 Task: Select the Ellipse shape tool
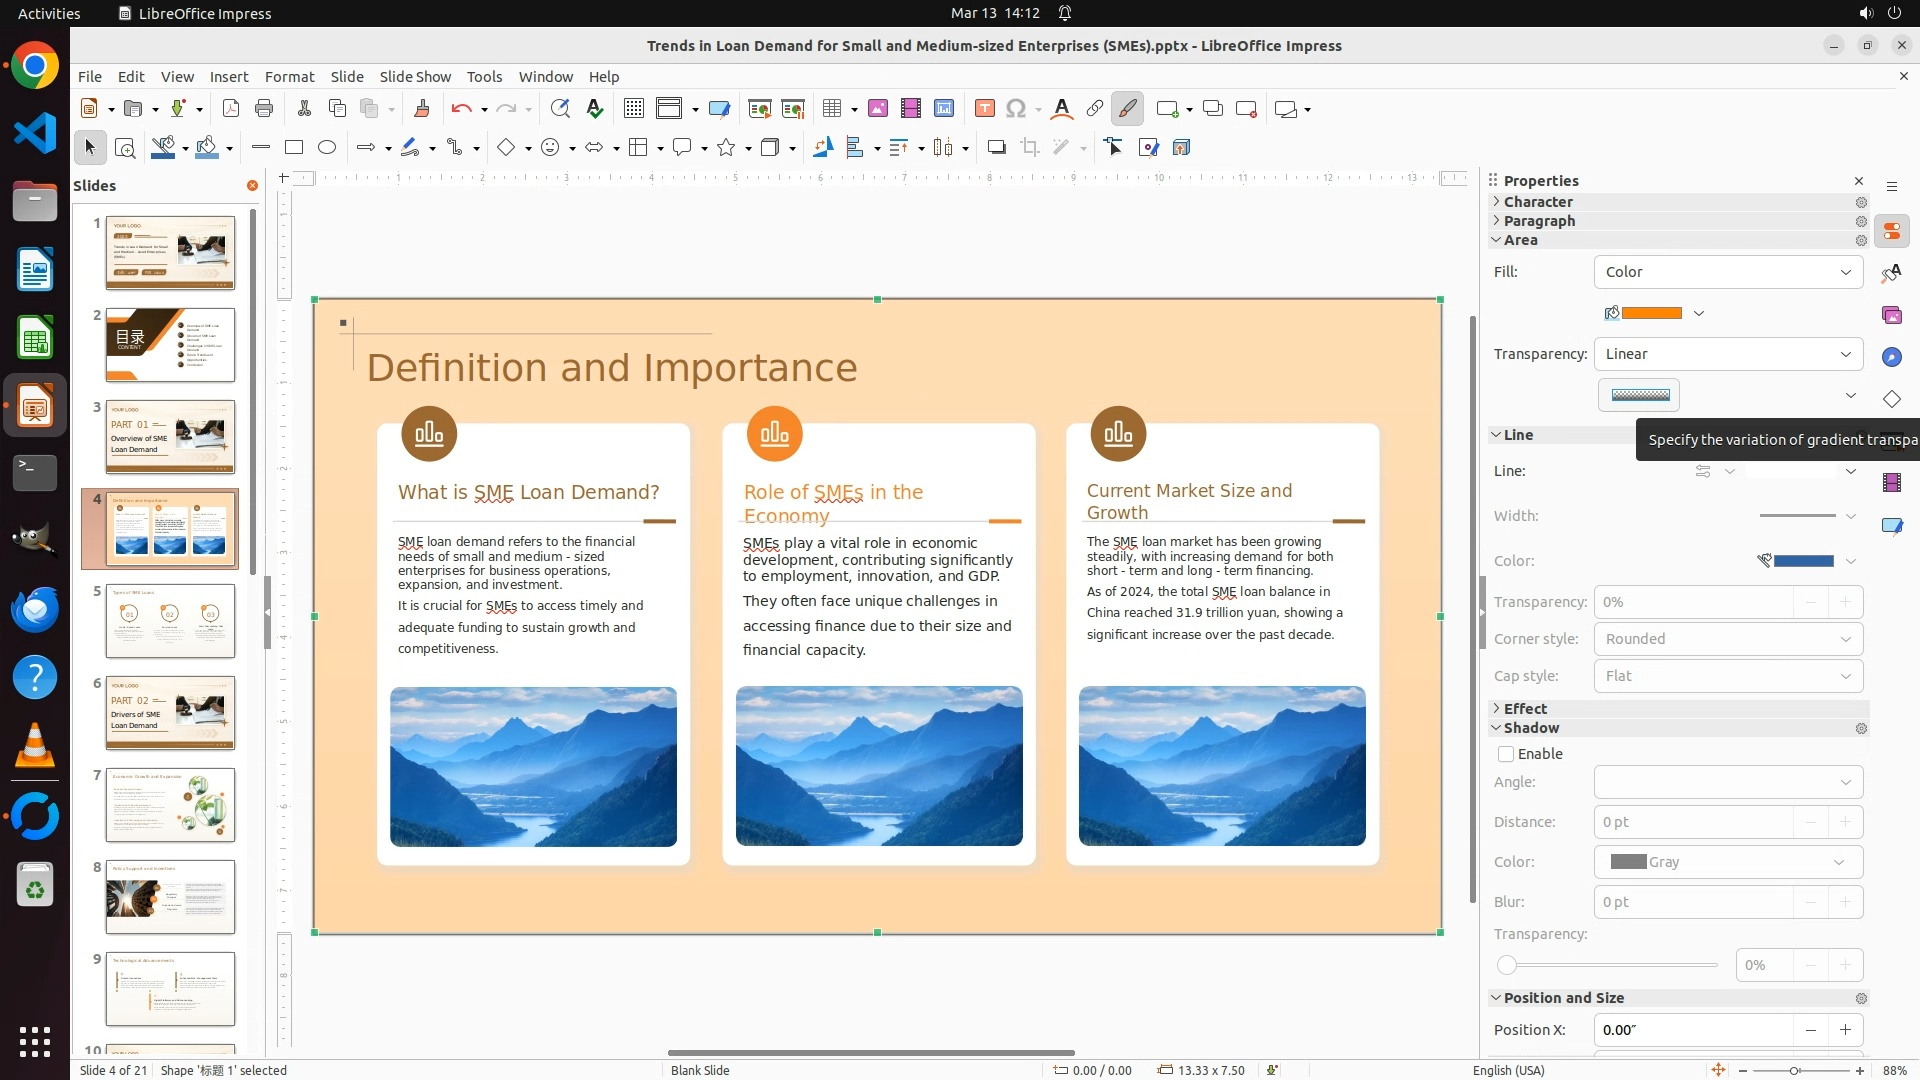coord(327,148)
